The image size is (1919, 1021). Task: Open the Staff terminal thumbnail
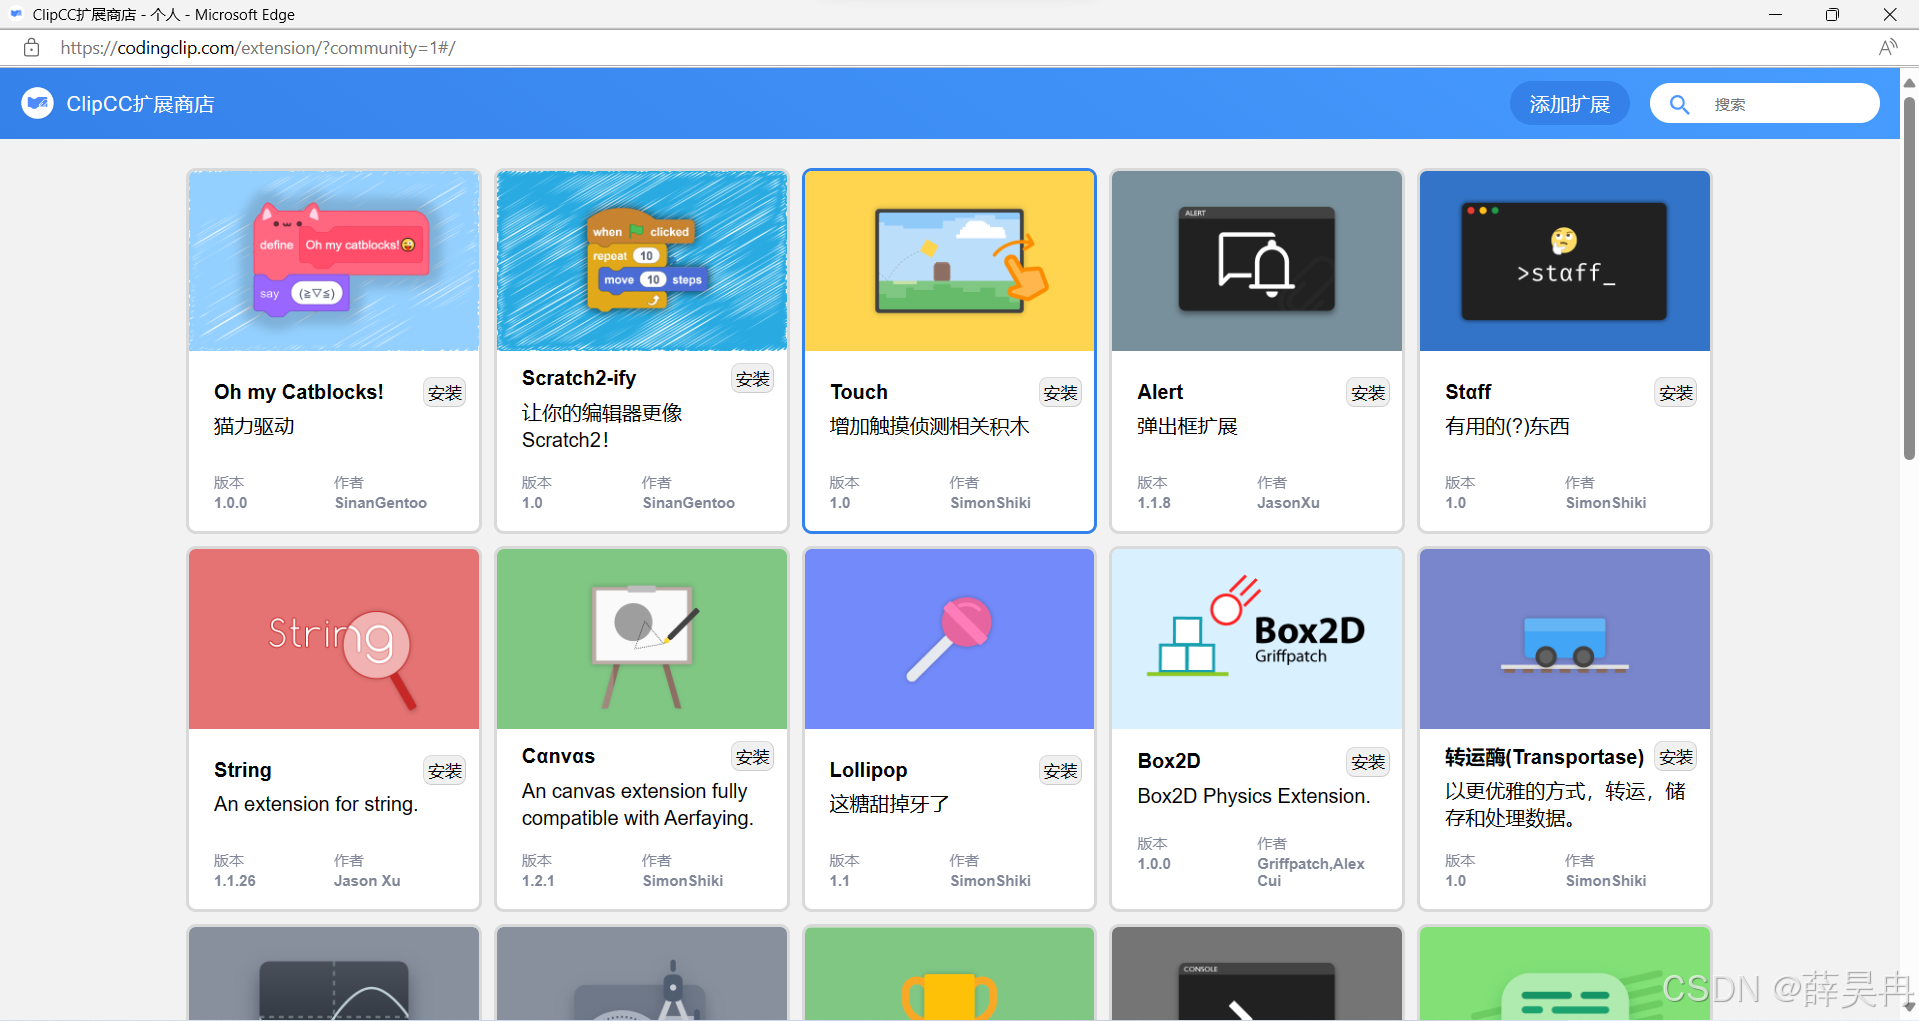1565,261
